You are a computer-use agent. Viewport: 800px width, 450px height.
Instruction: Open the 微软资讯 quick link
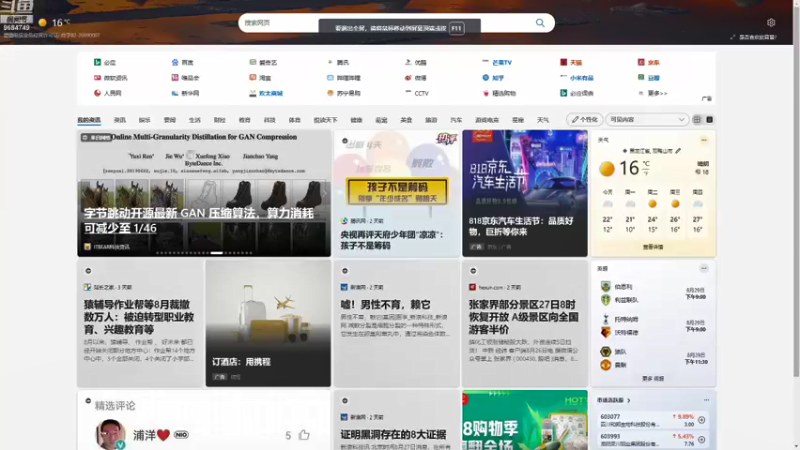(x=110, y=78)
